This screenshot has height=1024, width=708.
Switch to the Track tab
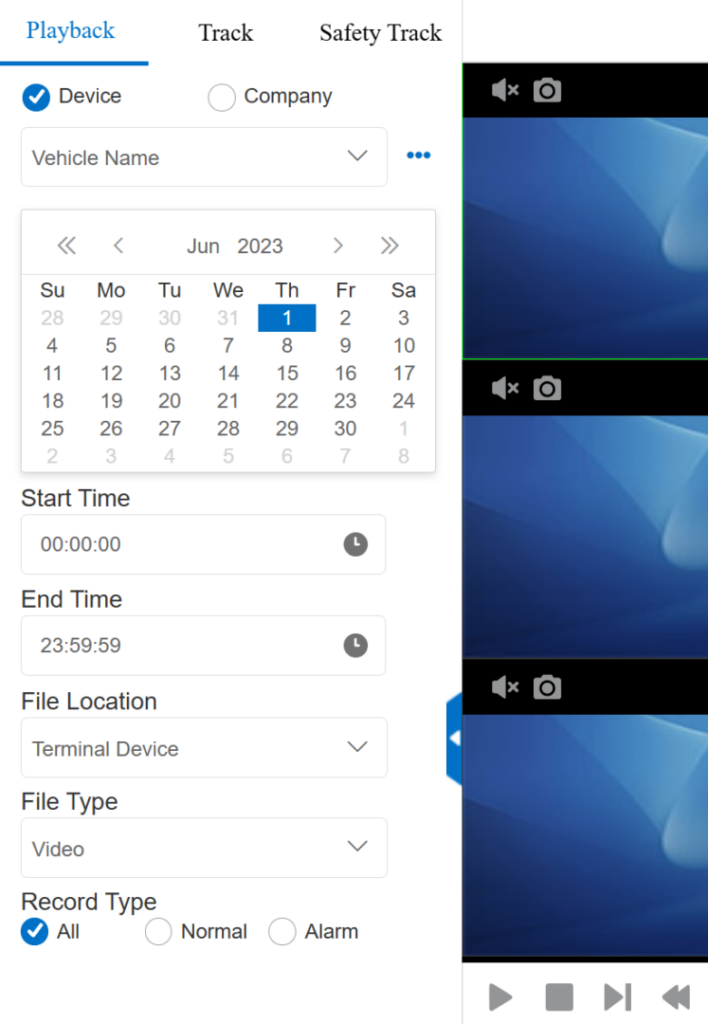pyautogui.click(x=225, y=33)
